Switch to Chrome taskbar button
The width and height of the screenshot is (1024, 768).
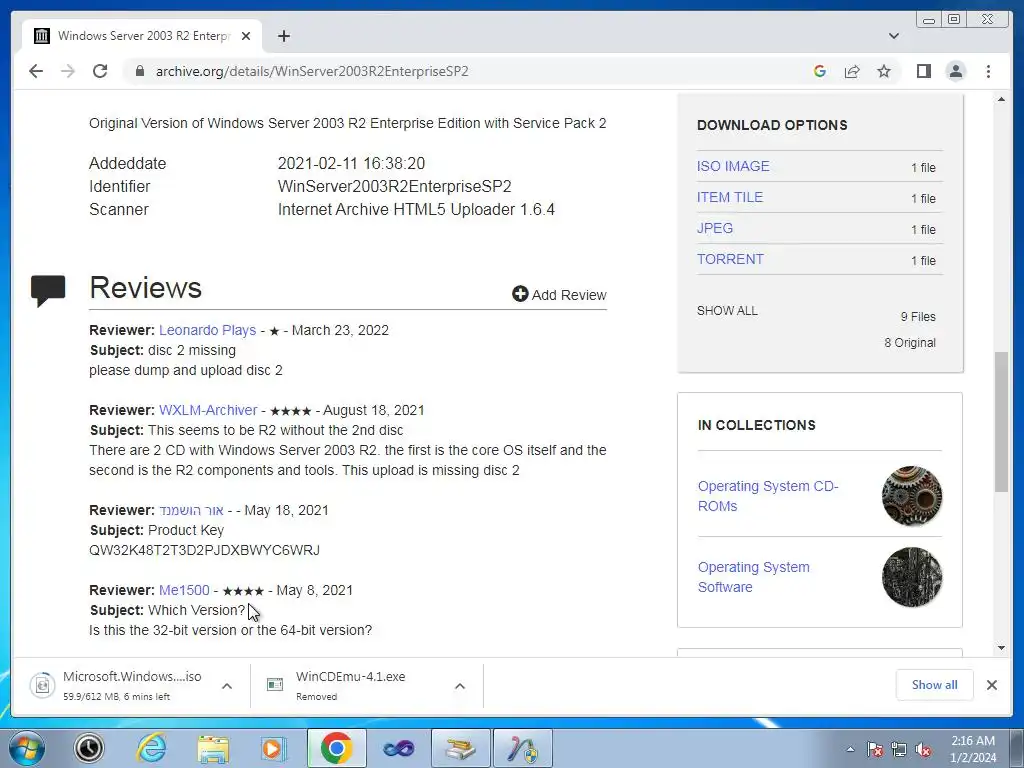[x=336, y=748]
